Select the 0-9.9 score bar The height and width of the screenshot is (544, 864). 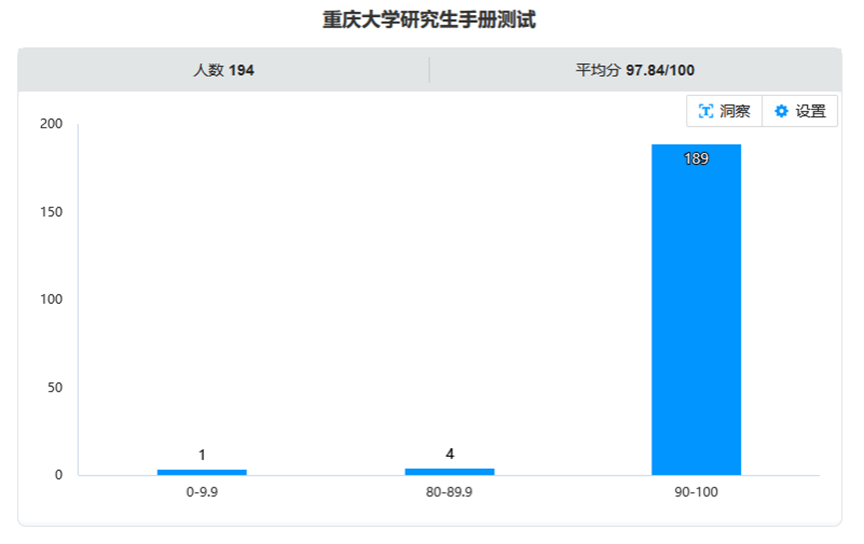202,472
